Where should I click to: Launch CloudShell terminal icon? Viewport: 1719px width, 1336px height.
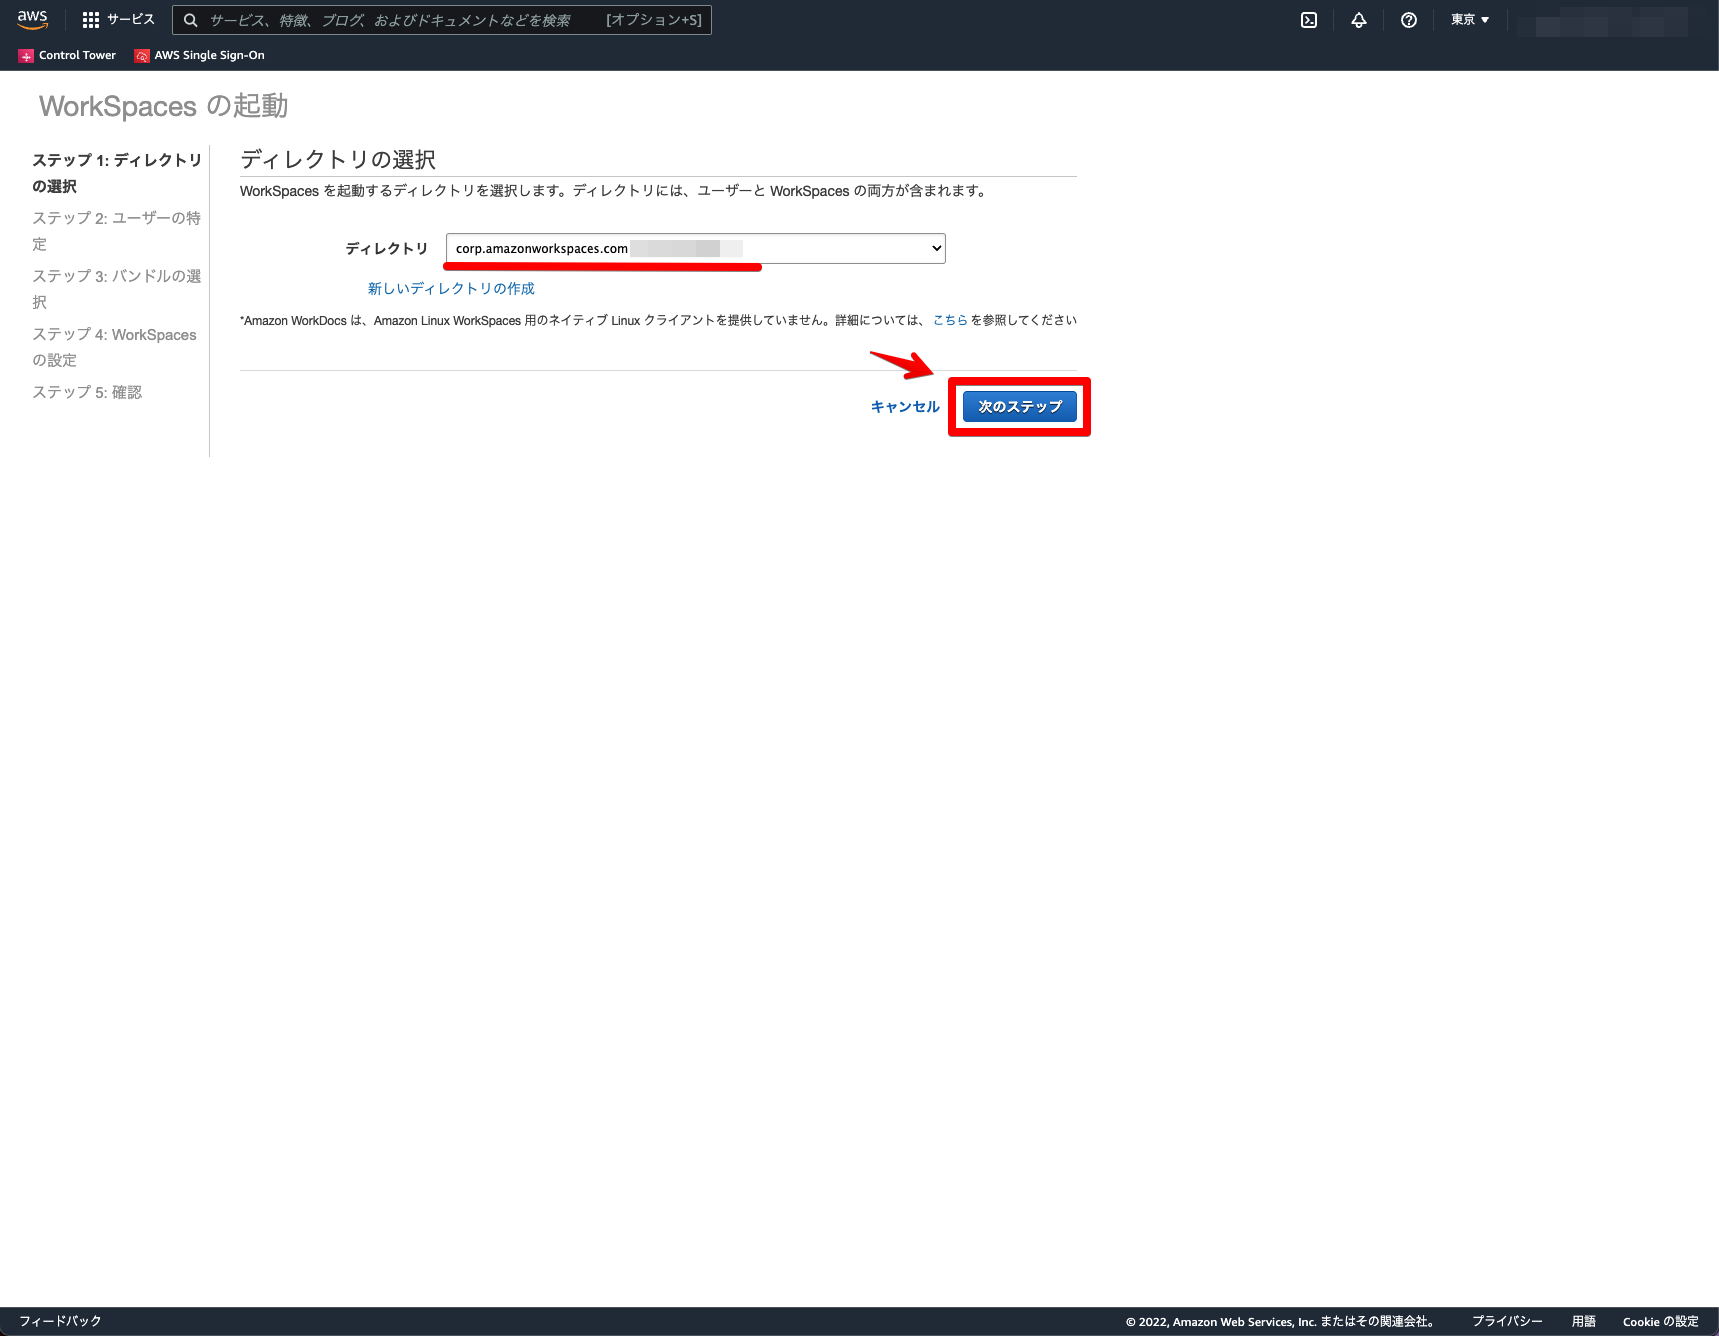(1308, 19)
